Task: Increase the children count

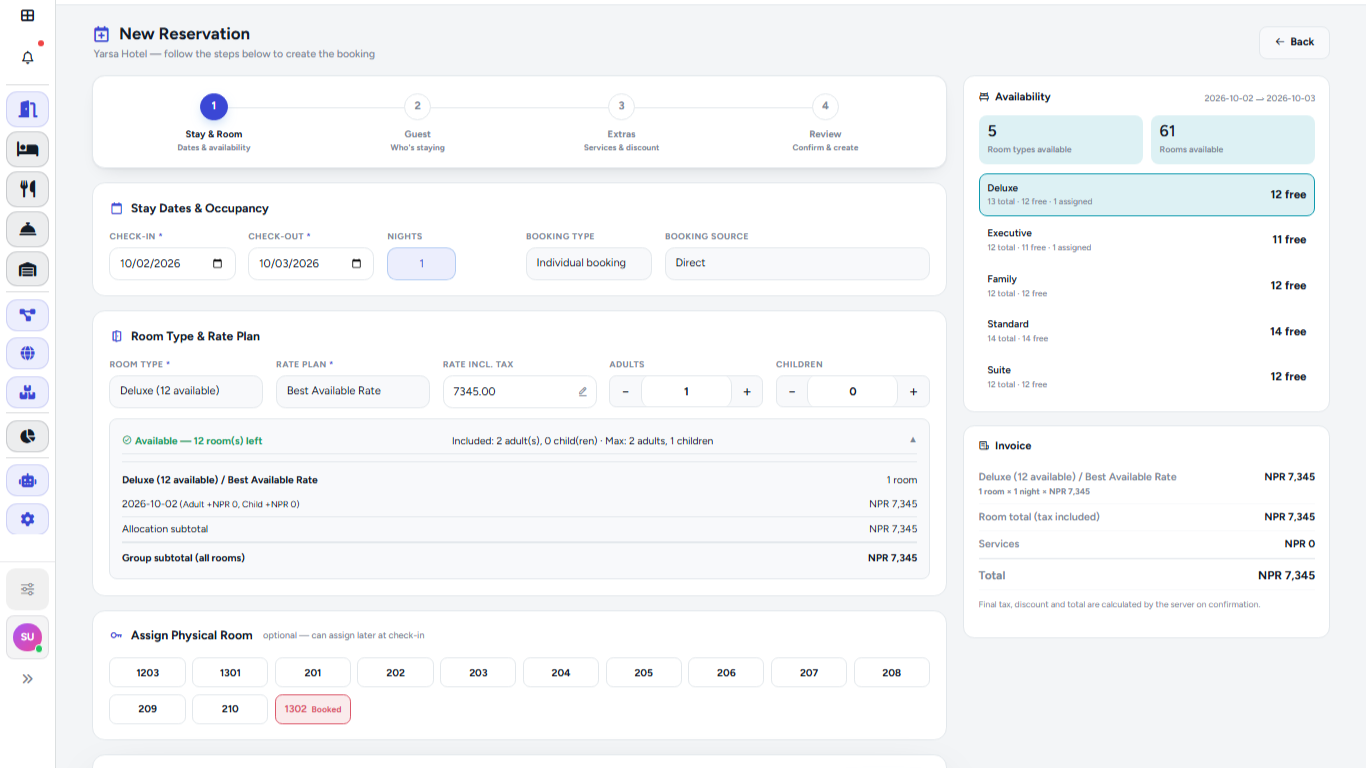Action: (913, 392)
